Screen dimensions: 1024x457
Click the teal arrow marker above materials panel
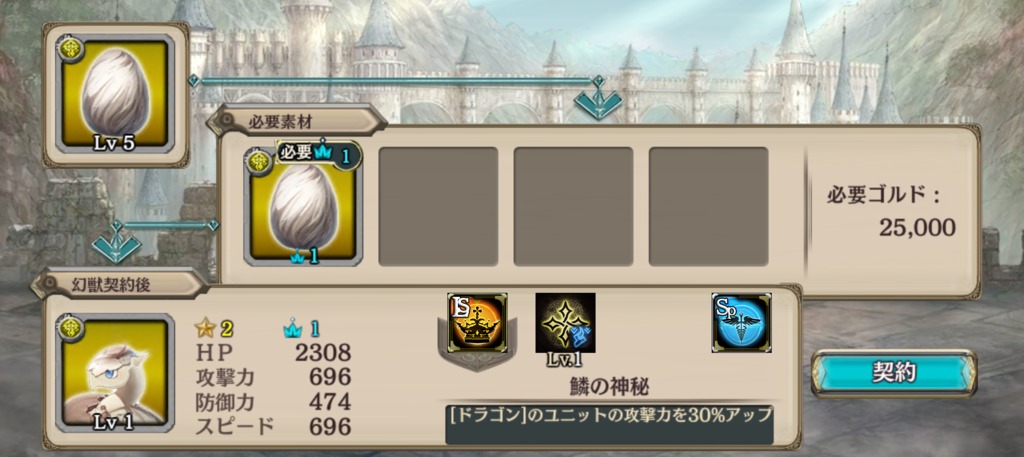pos(598,100)
